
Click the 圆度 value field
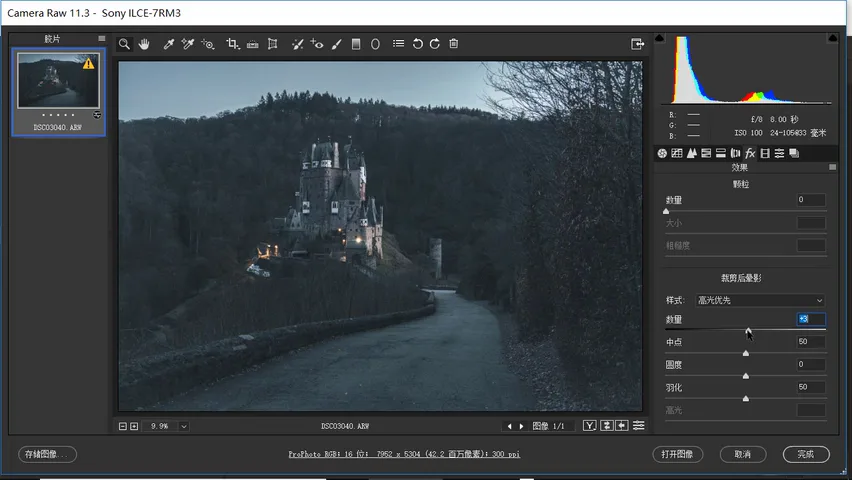click(811, 364)
